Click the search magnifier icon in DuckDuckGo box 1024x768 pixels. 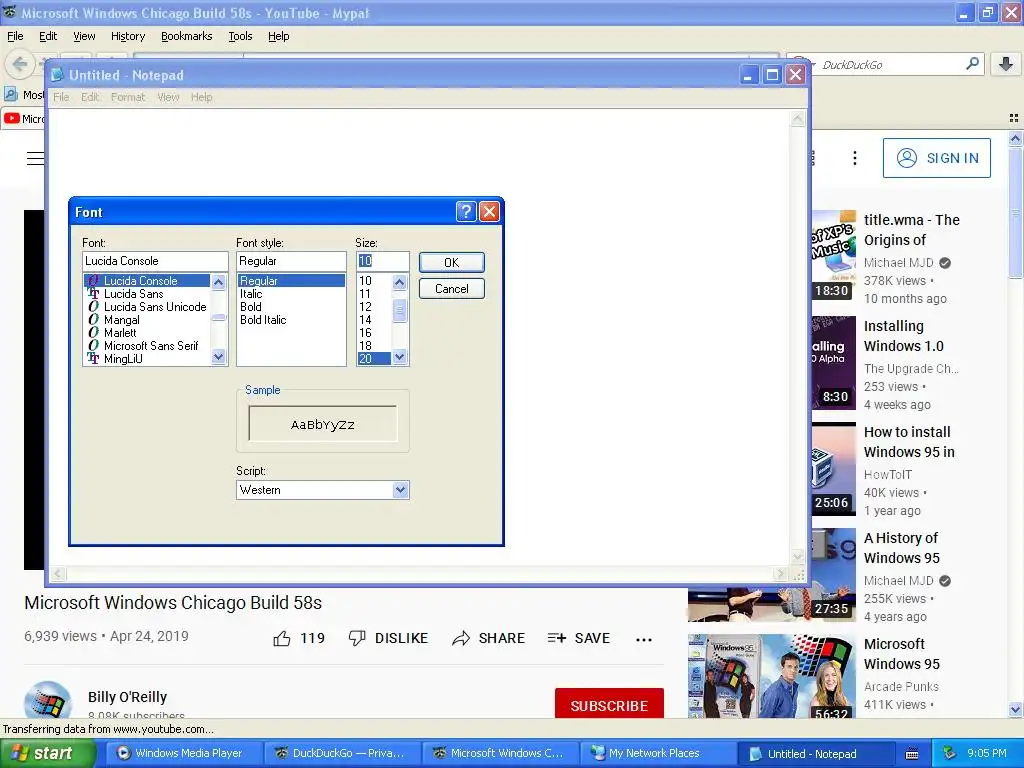[972, 64]
